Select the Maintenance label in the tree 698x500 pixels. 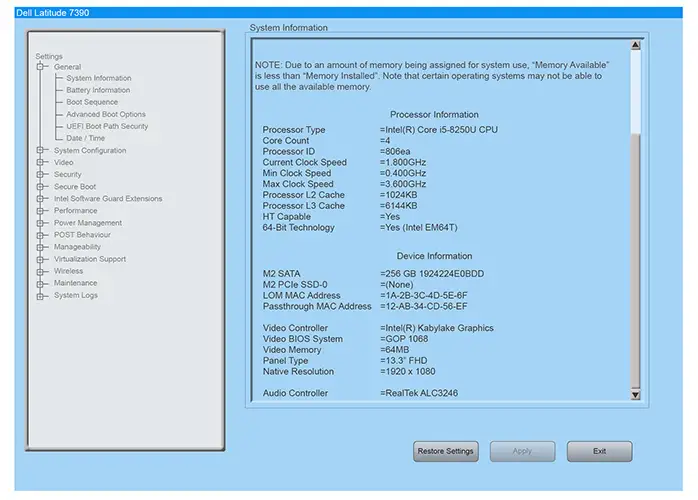(x=76, y=283)
